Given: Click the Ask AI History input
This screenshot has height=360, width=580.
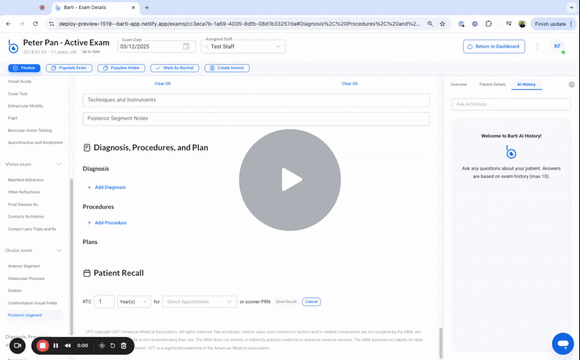Looking at the screenshot, I should [511, 104].
